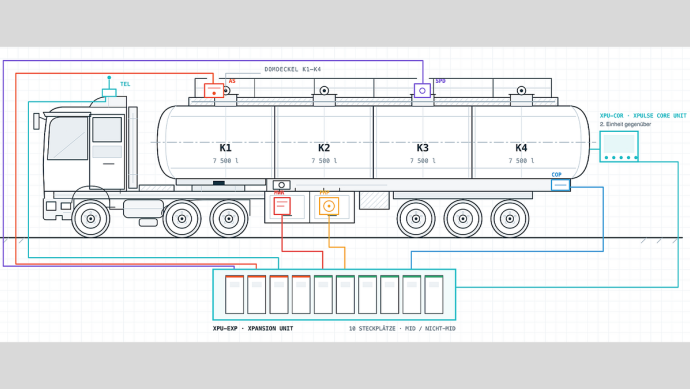Click the "2. Einheit gegenüber" note
This screenshot has height=389, width=690.
coord(625,125)
